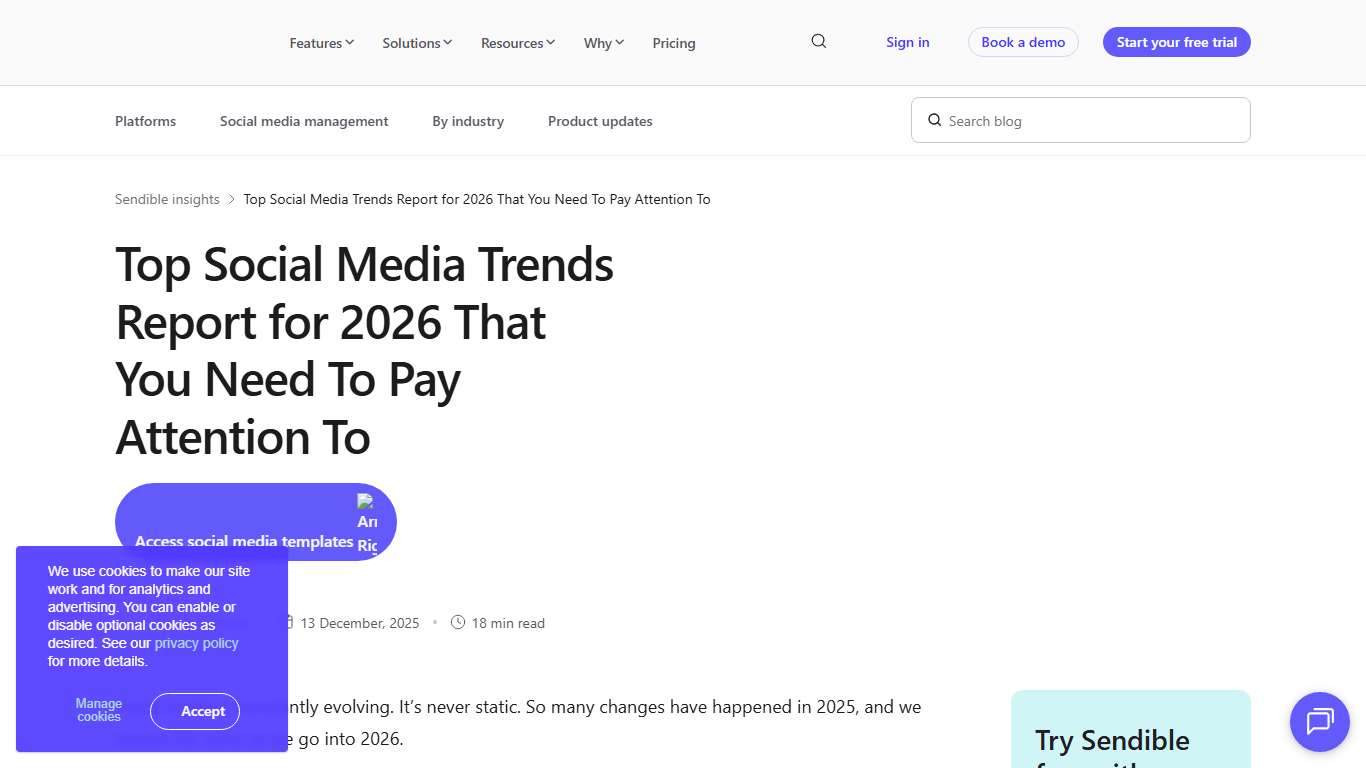Click the calendar icon near the publish date
Screen dimensions: 1366x768
pos(288,622)
